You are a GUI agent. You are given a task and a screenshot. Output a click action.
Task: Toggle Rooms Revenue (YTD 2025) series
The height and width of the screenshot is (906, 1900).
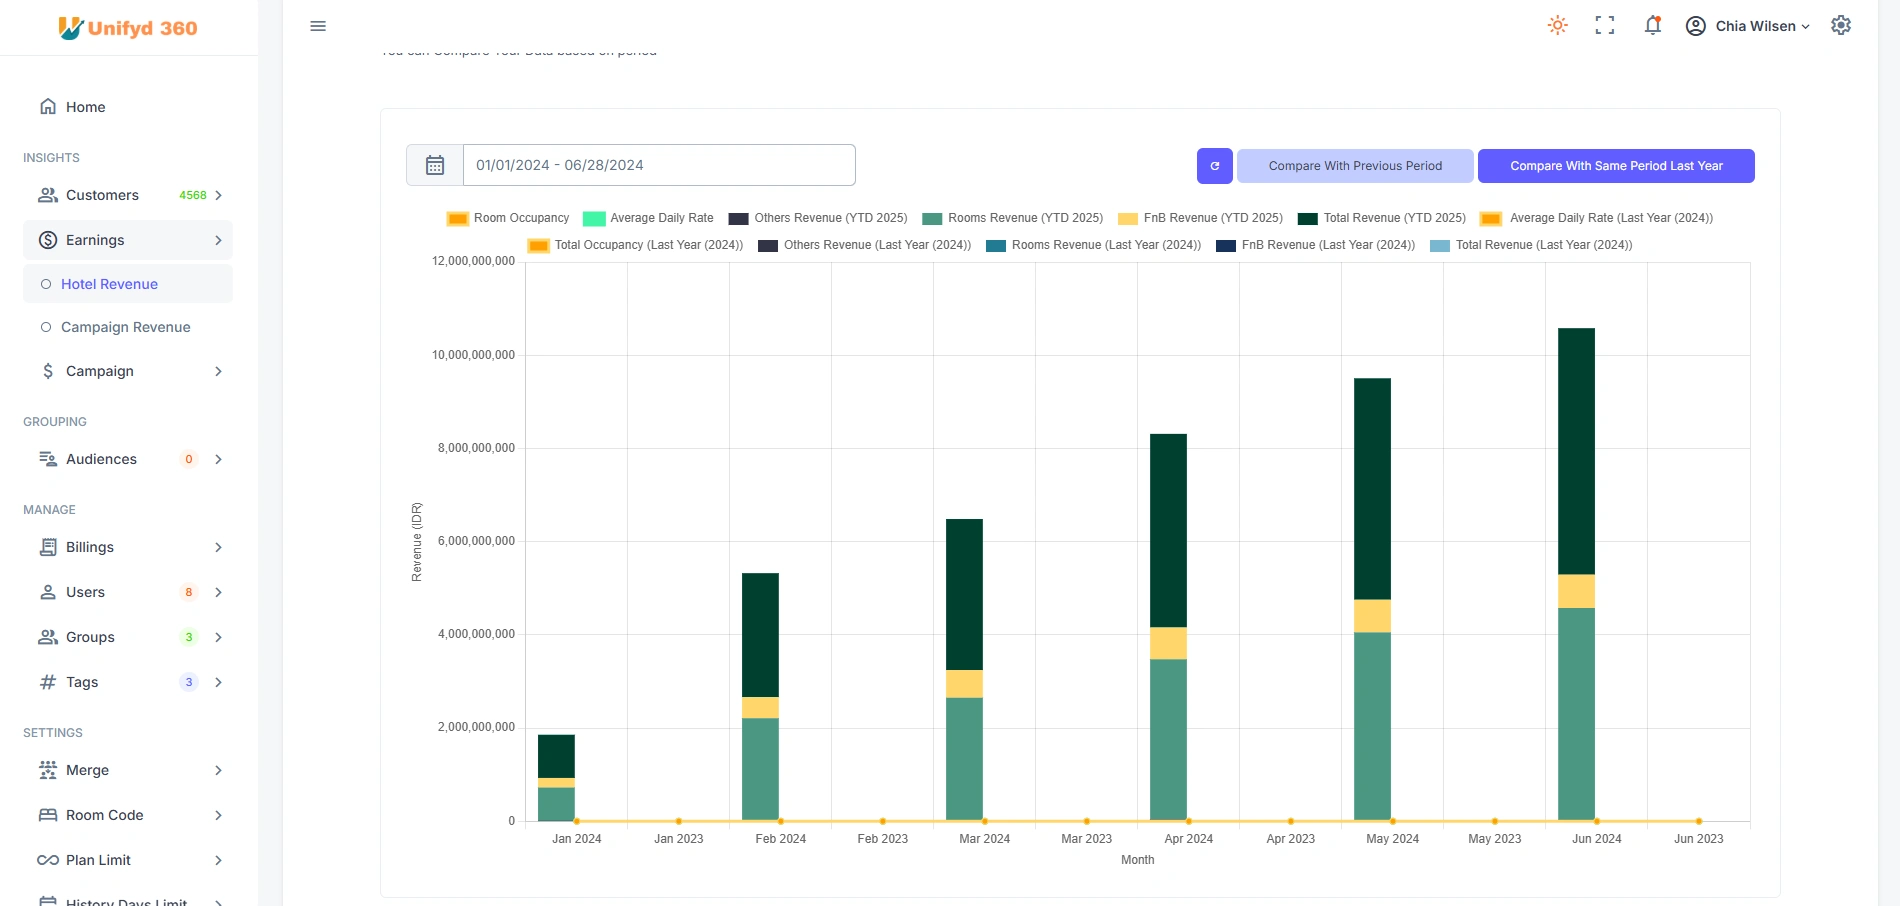coord(1012,218)
